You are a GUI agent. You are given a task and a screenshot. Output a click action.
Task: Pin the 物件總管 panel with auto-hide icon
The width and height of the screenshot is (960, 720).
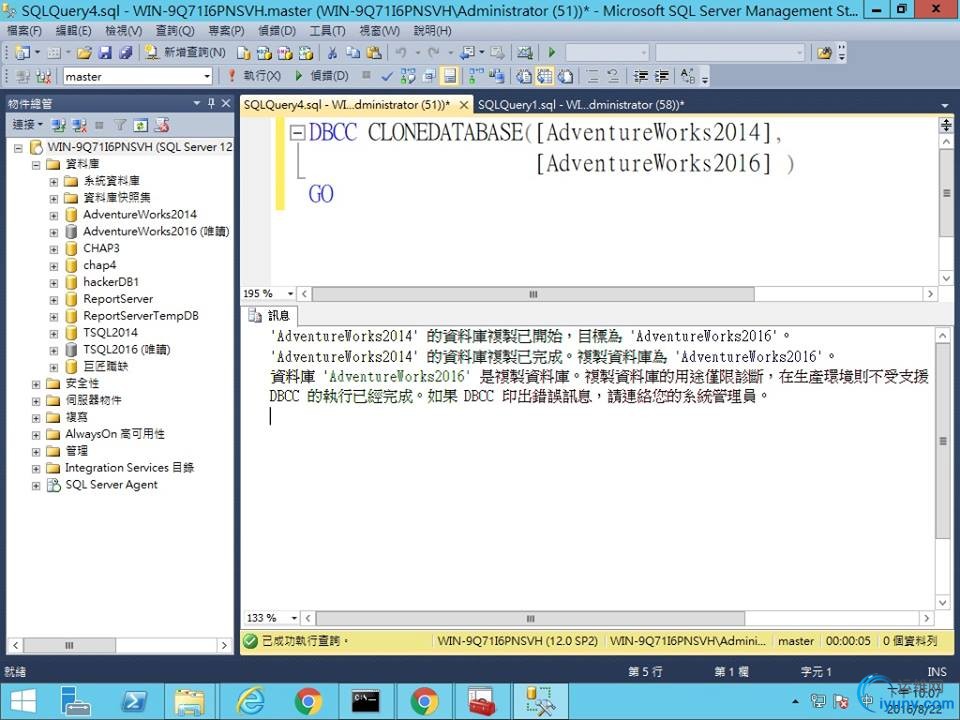tap(211, 103)
